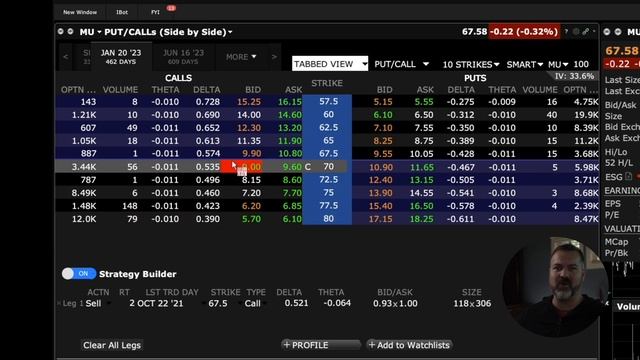640x360 pixels.
Task: Click the help question mark icon in option chain header
Action: [x=566, y=31]
